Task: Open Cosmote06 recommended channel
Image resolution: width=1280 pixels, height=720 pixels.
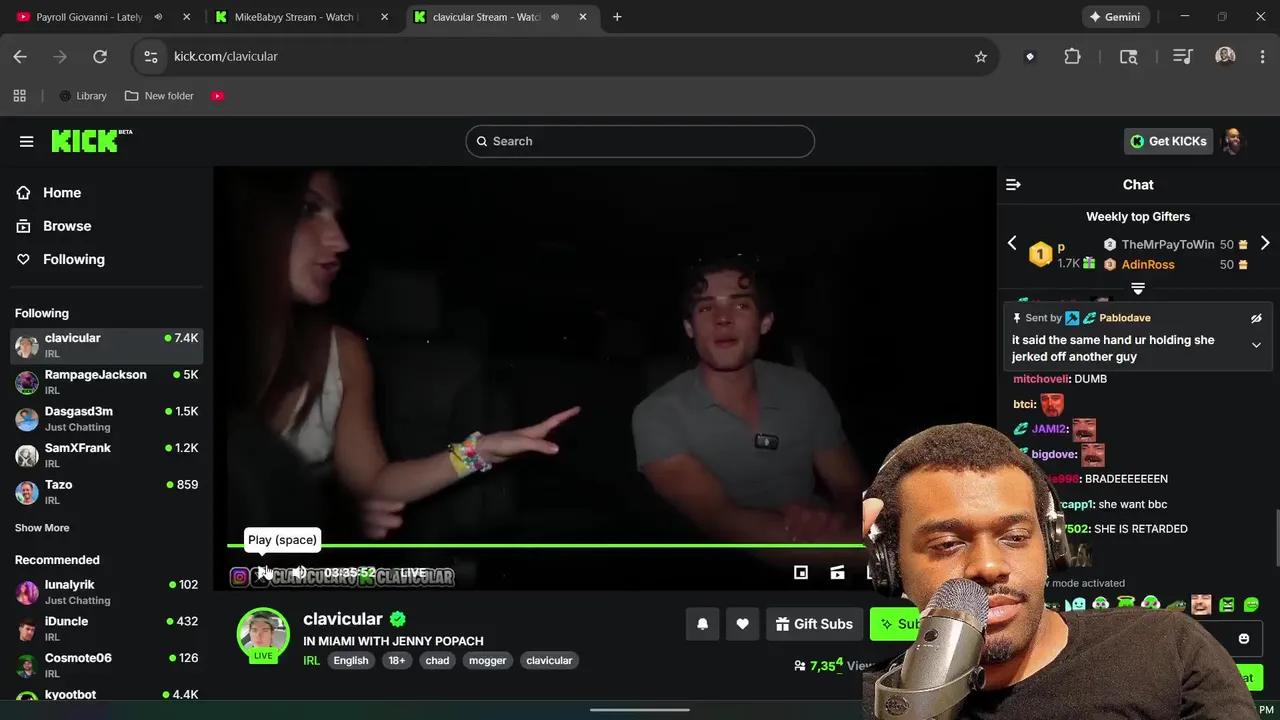Action: [107, 665]
